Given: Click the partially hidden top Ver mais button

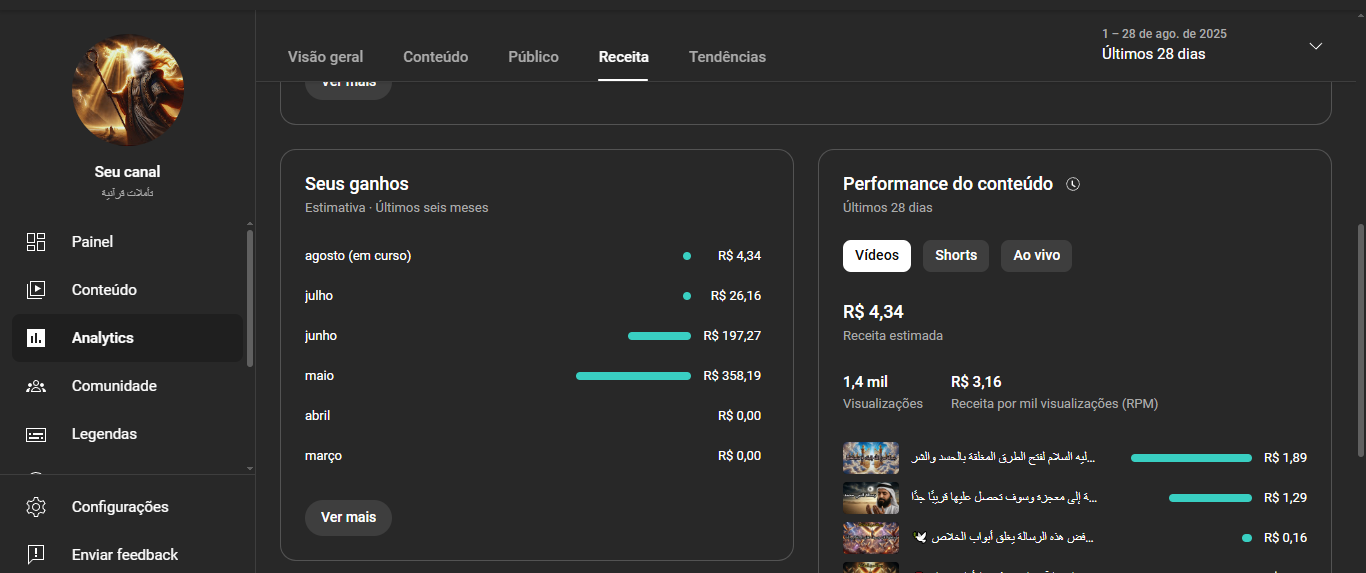Looking at the screenshot, I should (x=348, y=90).
